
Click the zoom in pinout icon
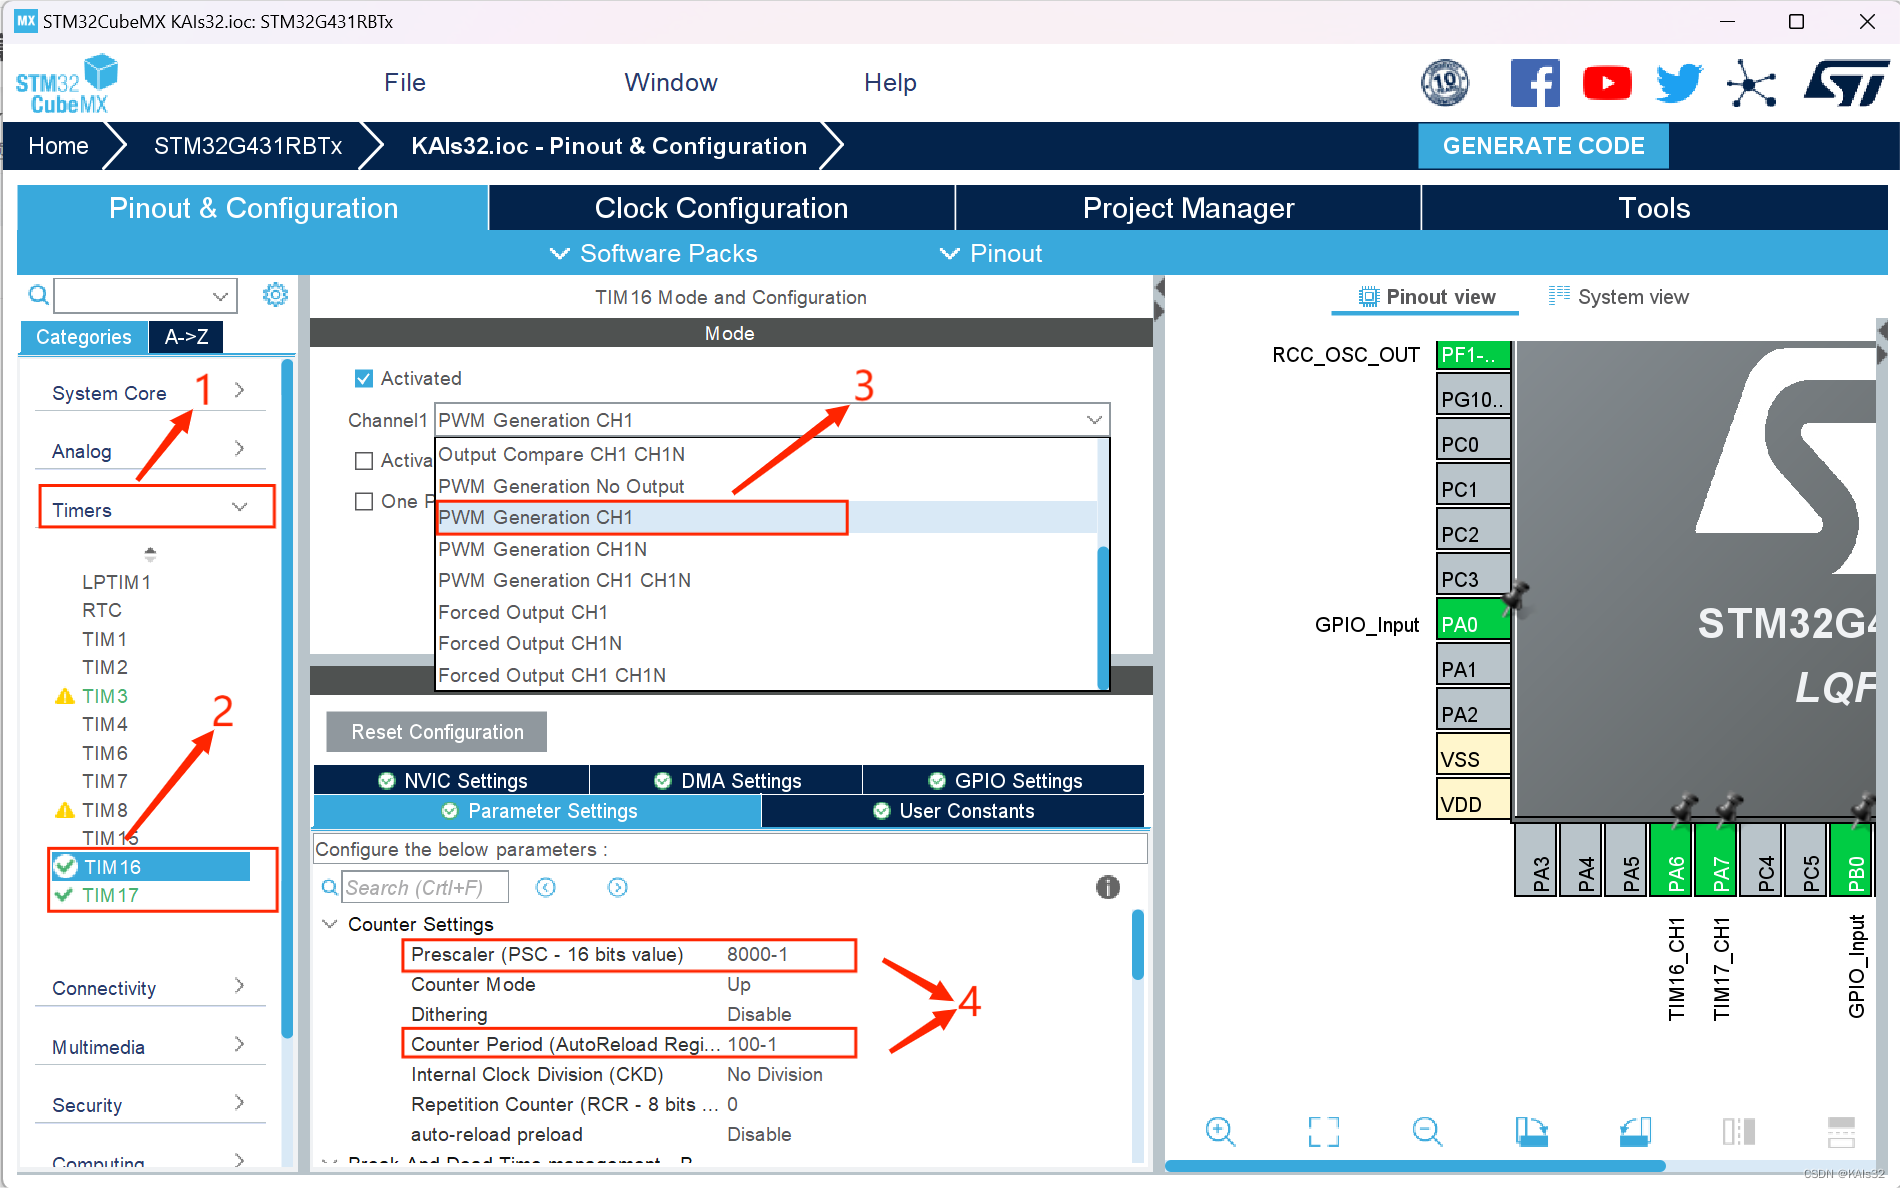pyautogui.click(x=1220, y=1131)
